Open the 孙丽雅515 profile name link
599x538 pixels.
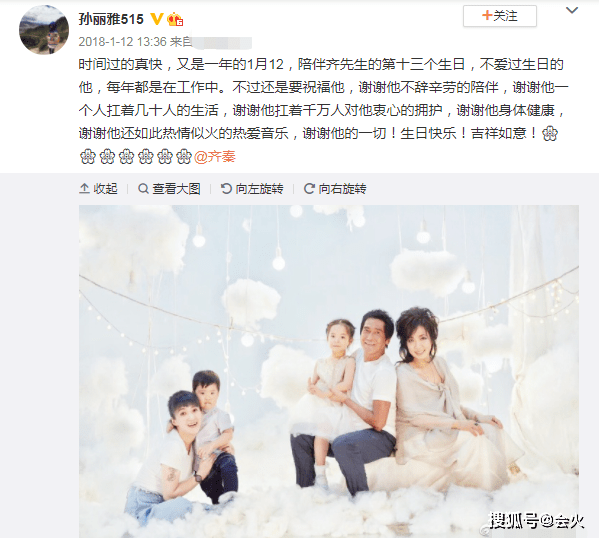click(111, 19)
